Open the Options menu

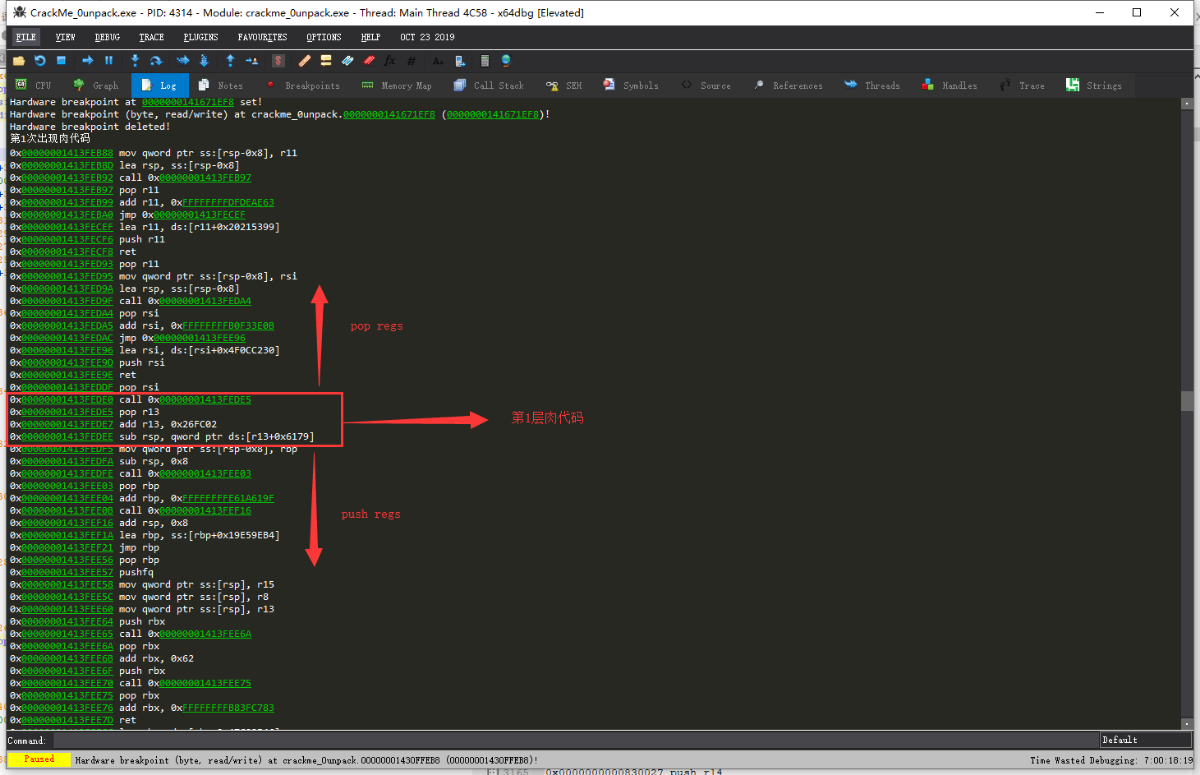point(324,37)
